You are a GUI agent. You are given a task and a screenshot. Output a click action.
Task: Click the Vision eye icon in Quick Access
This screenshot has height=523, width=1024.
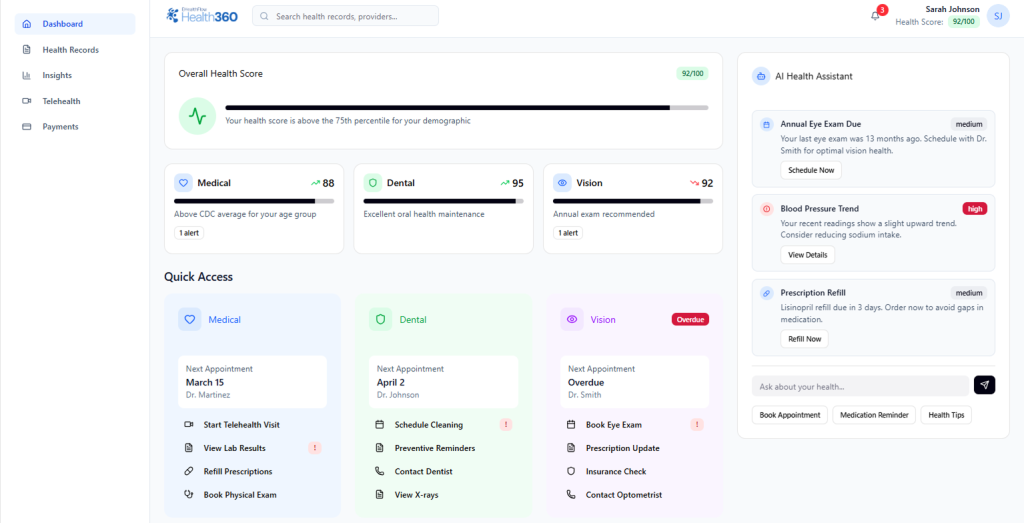572,319
